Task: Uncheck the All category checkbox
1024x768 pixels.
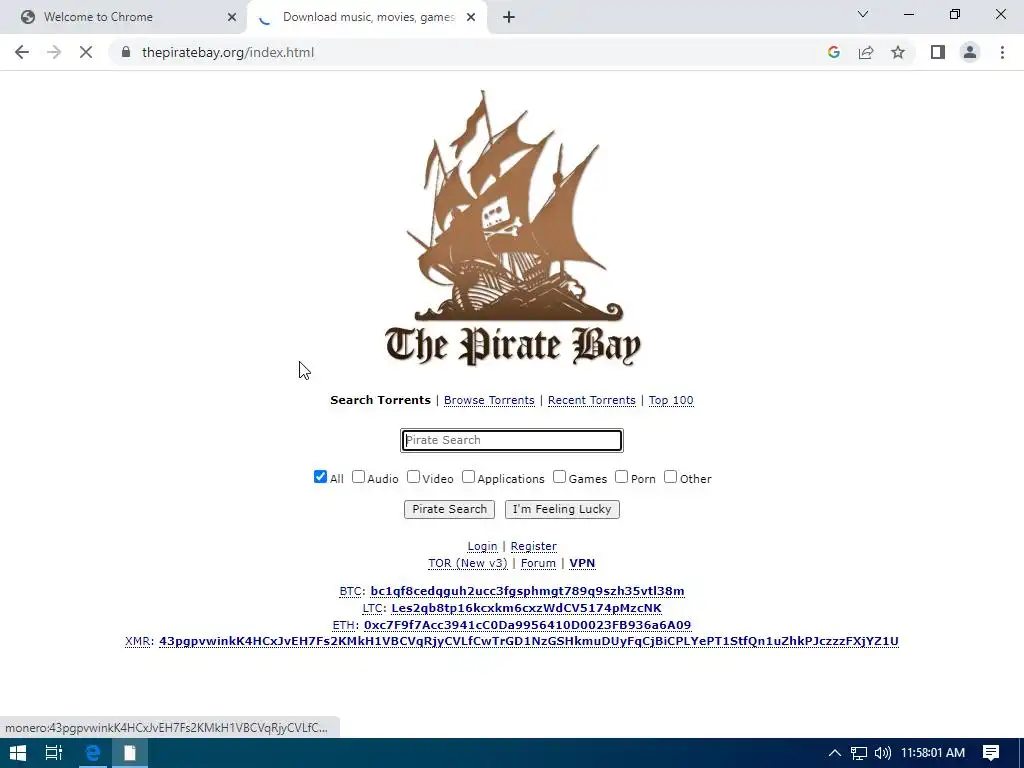Action: point(320,477)
